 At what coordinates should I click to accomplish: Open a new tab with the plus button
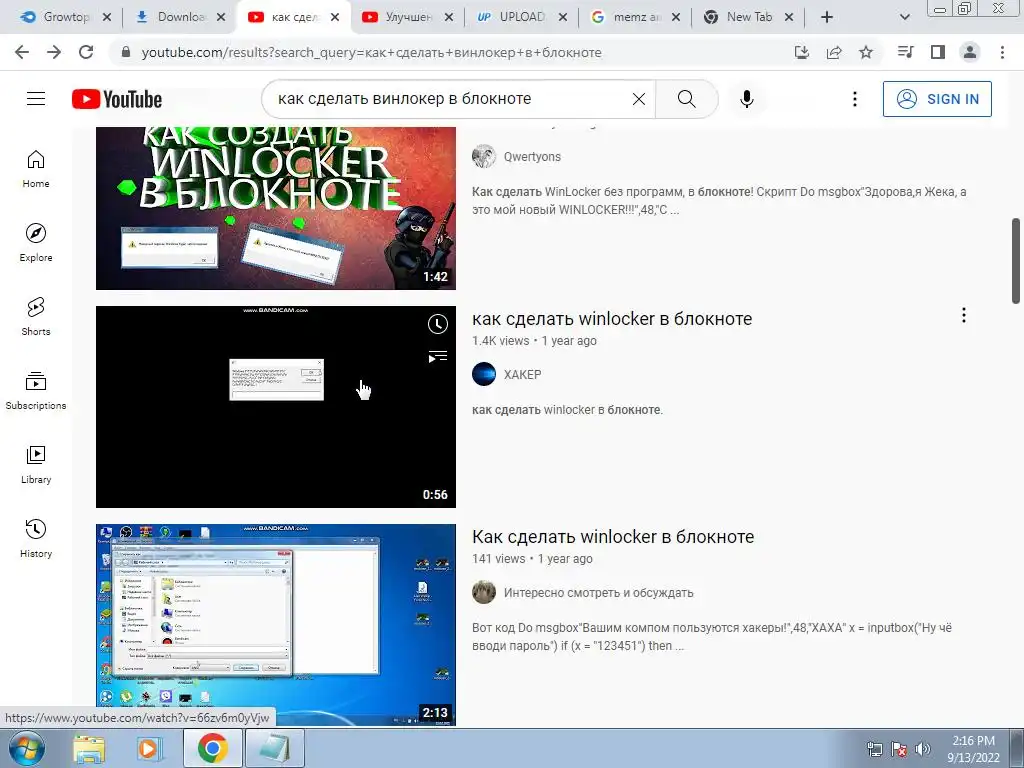[827, 17]
